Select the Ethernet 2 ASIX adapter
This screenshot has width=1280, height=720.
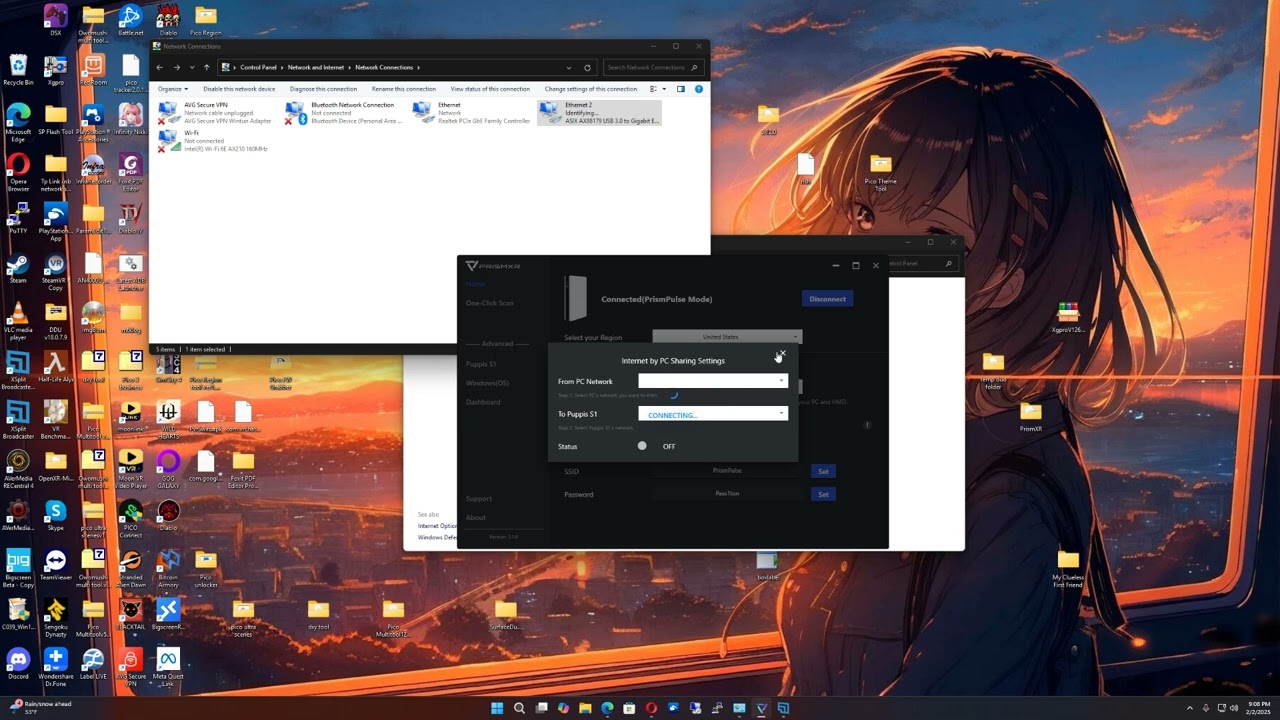coord(599,112)
